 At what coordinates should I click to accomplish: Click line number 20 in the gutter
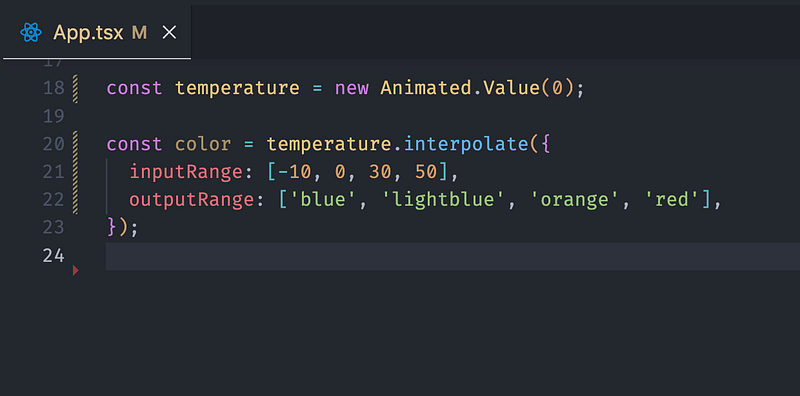click(54, 144)
